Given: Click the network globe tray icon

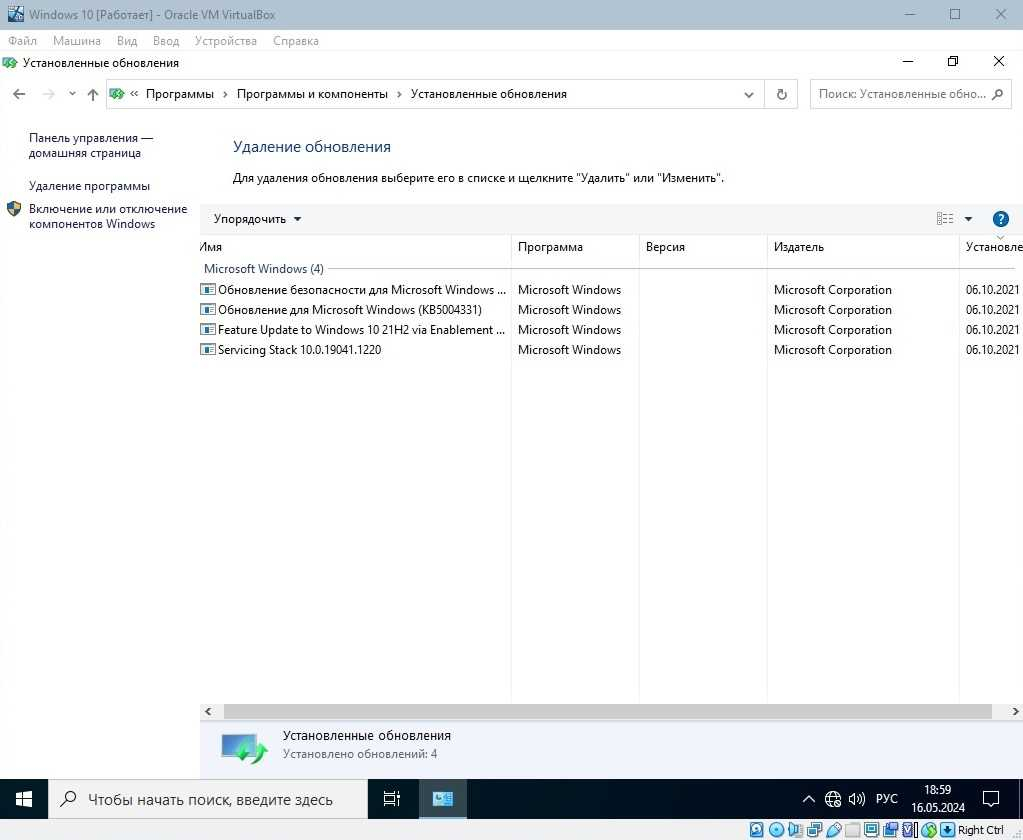Looking at the screenshot, I should 832,799.
